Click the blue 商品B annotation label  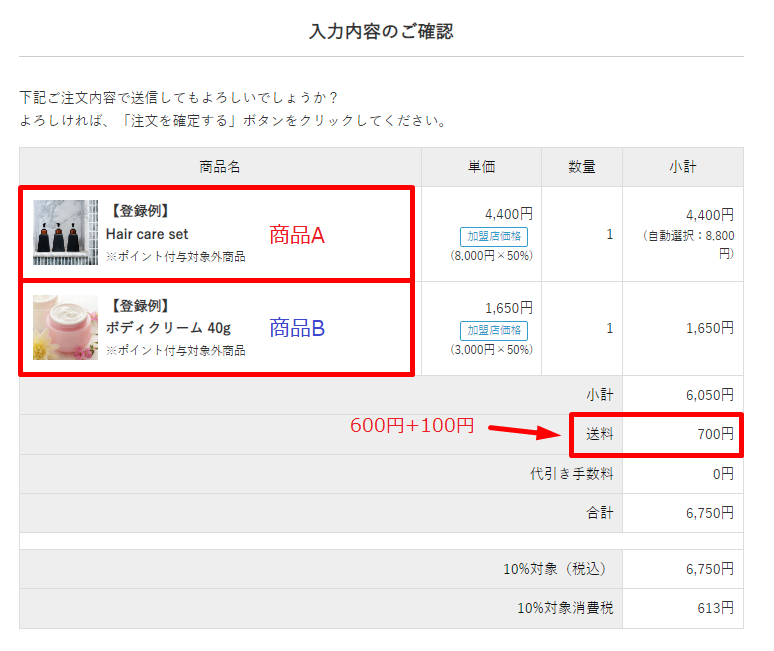pos(298,327)
